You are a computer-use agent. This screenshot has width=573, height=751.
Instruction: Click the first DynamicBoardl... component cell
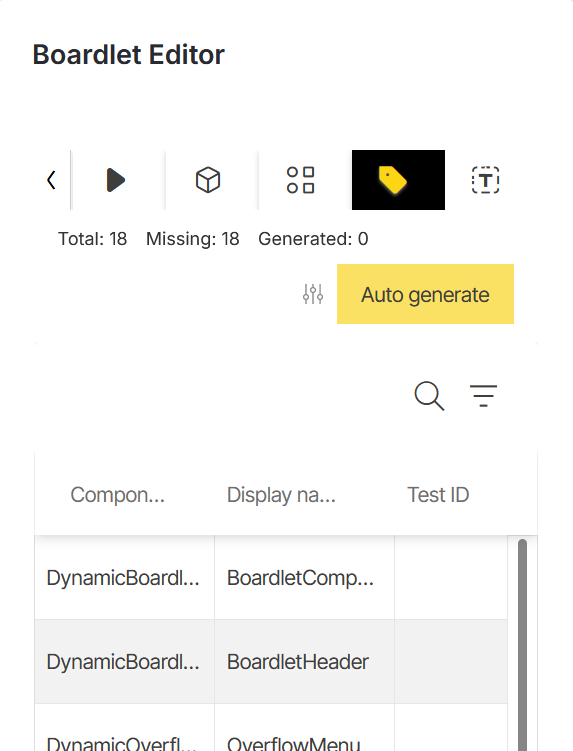coord(125,578)
